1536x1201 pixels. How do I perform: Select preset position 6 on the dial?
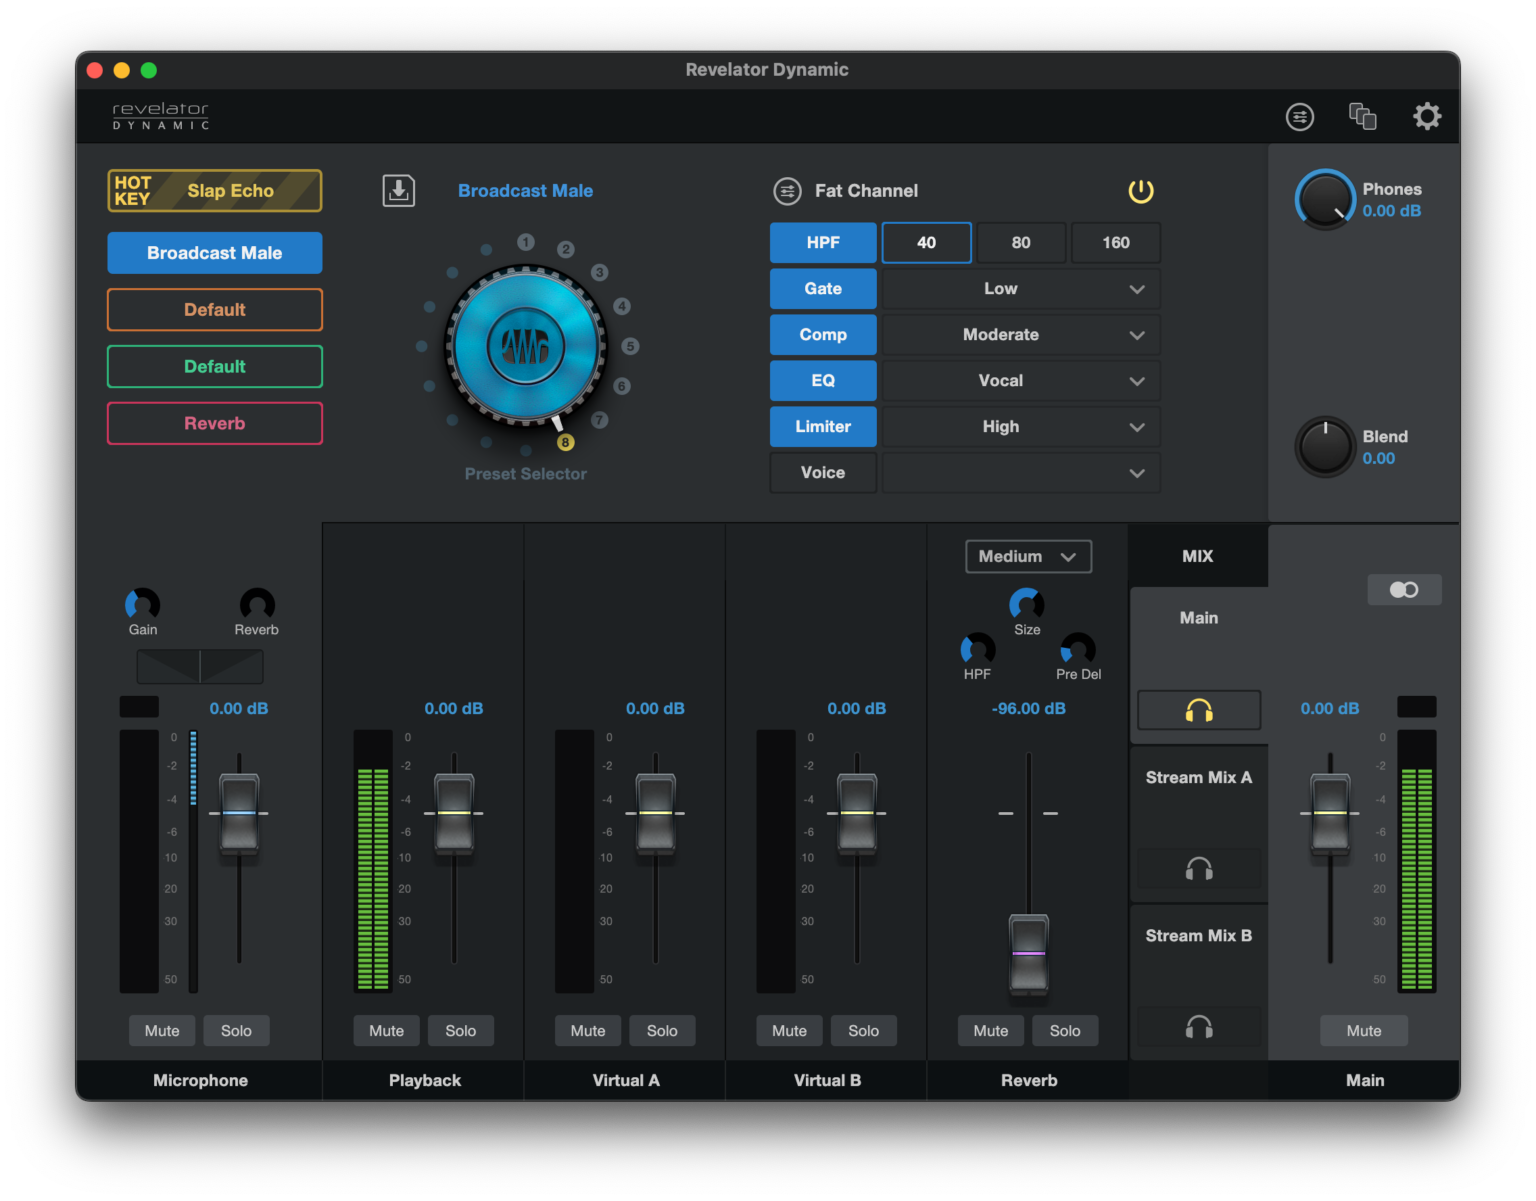pyautogui.click(x=622, y=386)
